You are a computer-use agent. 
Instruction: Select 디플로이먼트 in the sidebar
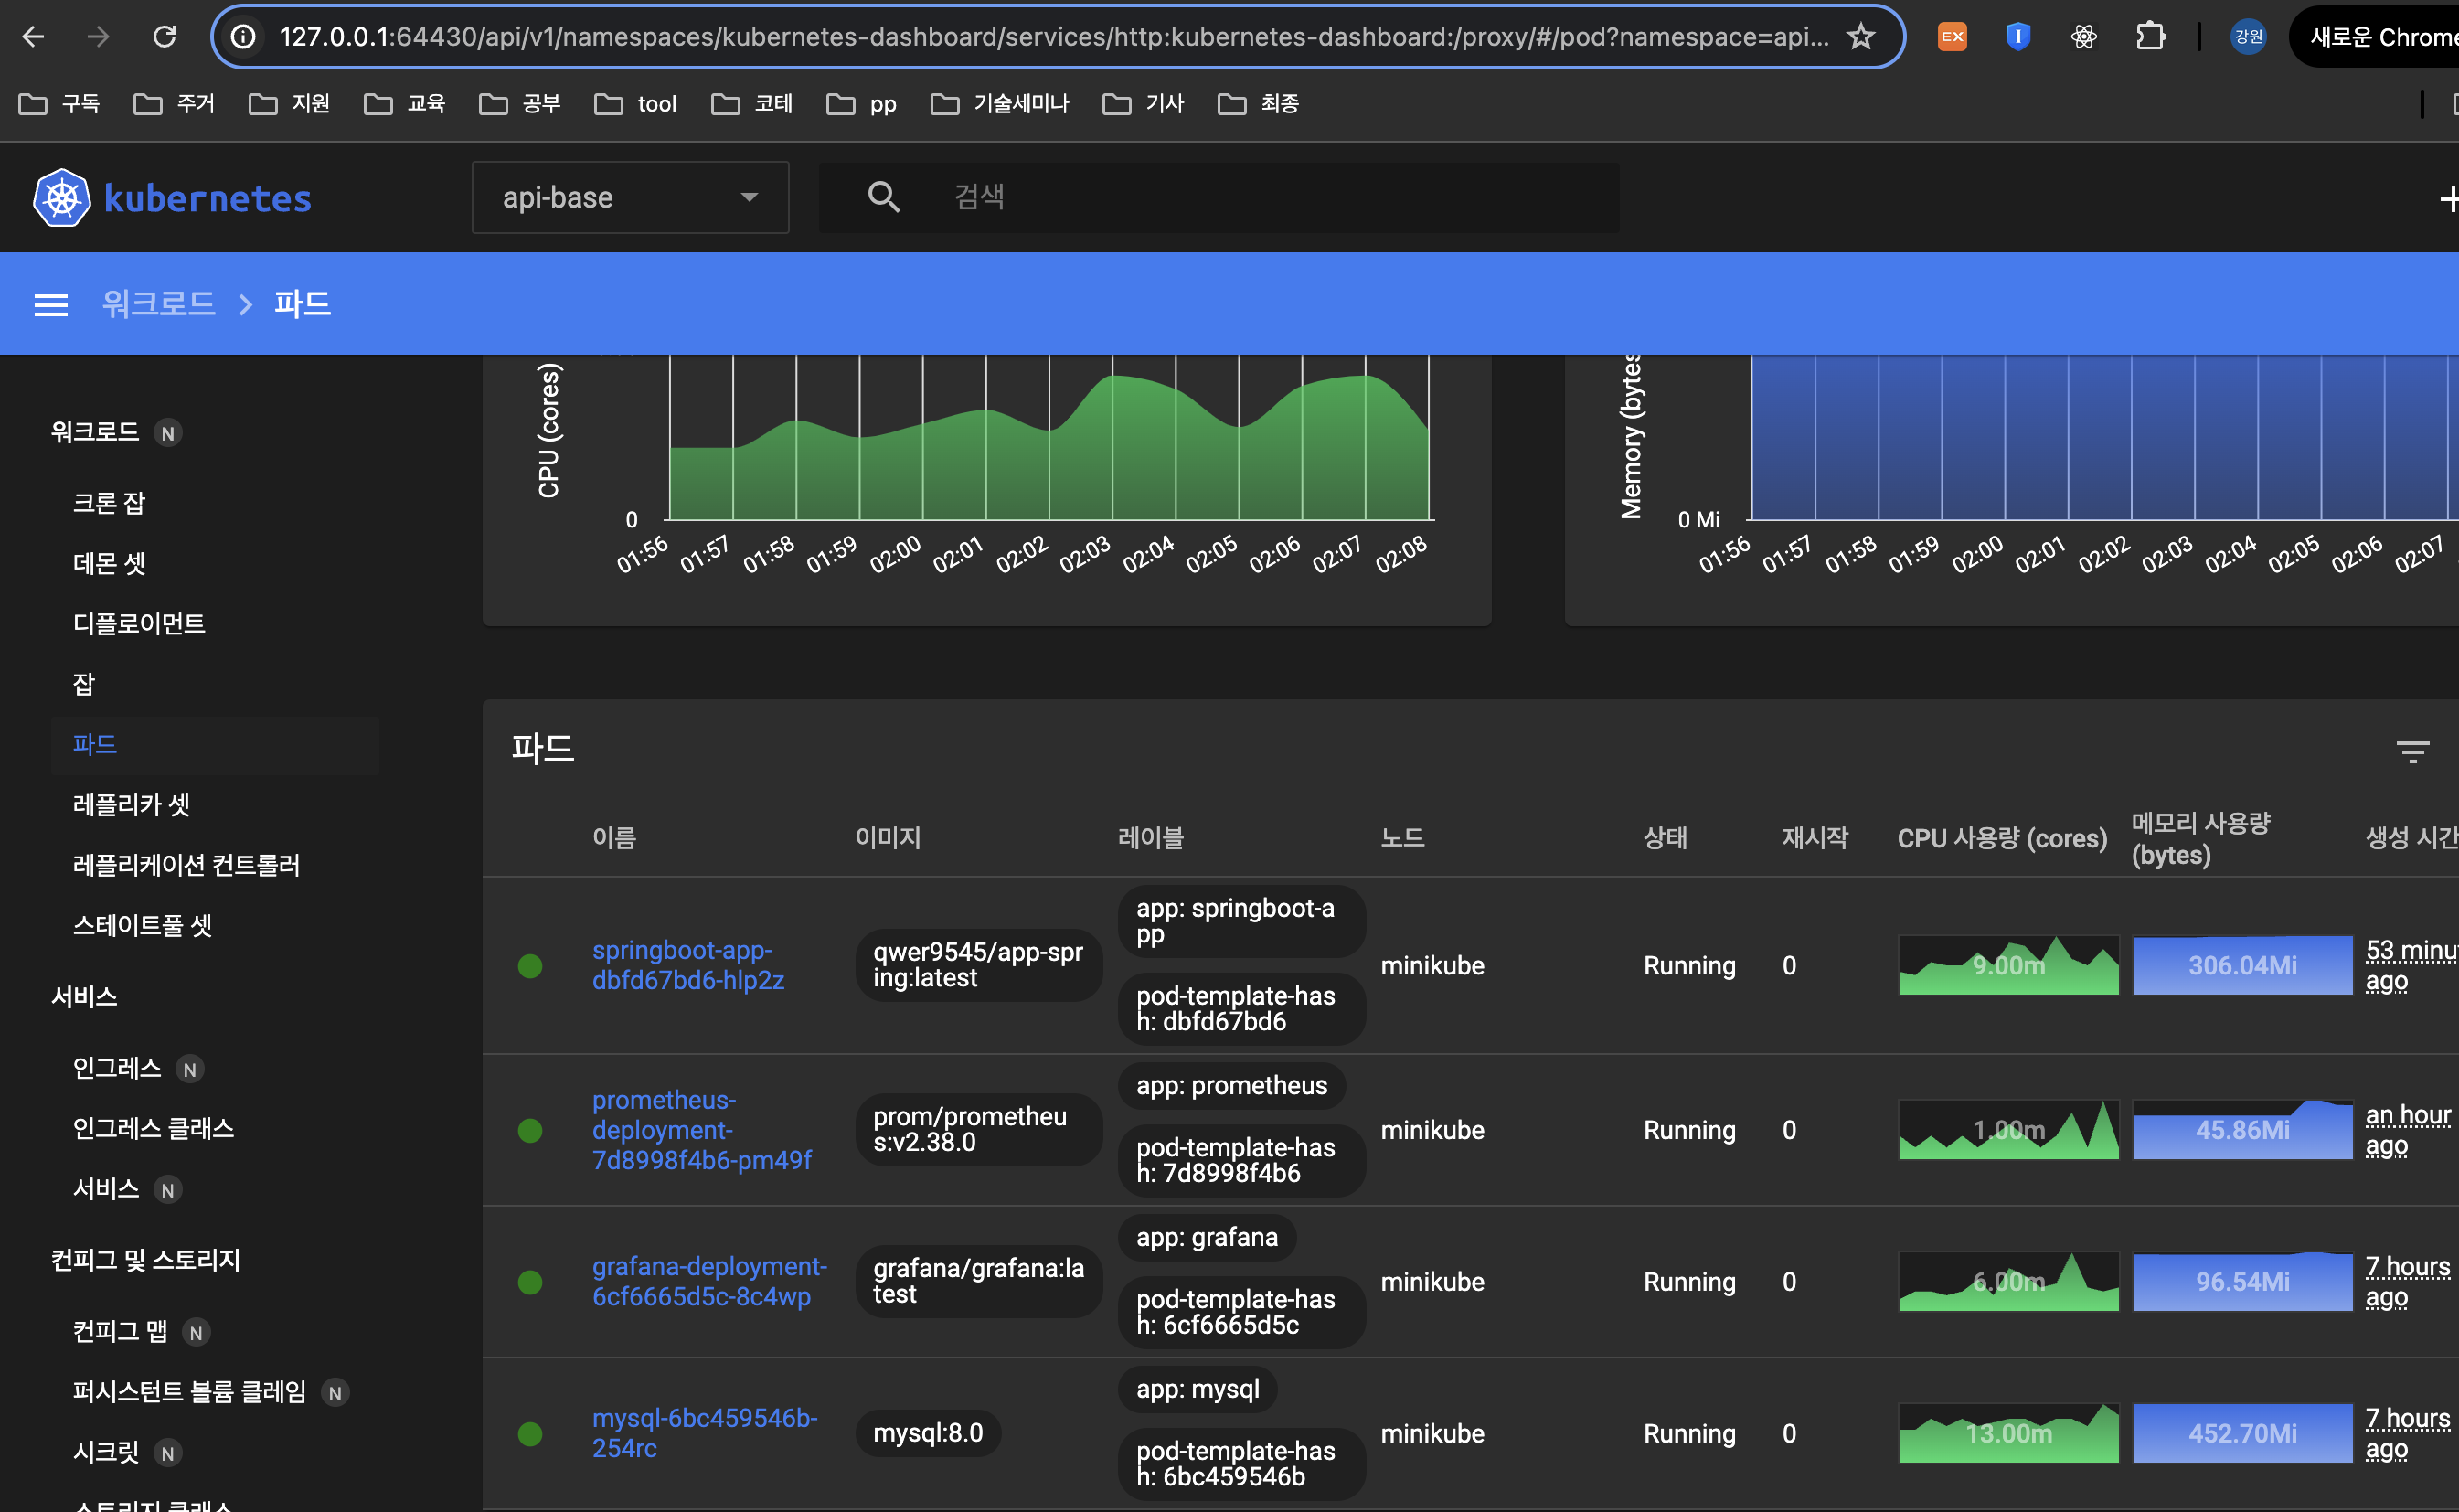tap(139, 624)
